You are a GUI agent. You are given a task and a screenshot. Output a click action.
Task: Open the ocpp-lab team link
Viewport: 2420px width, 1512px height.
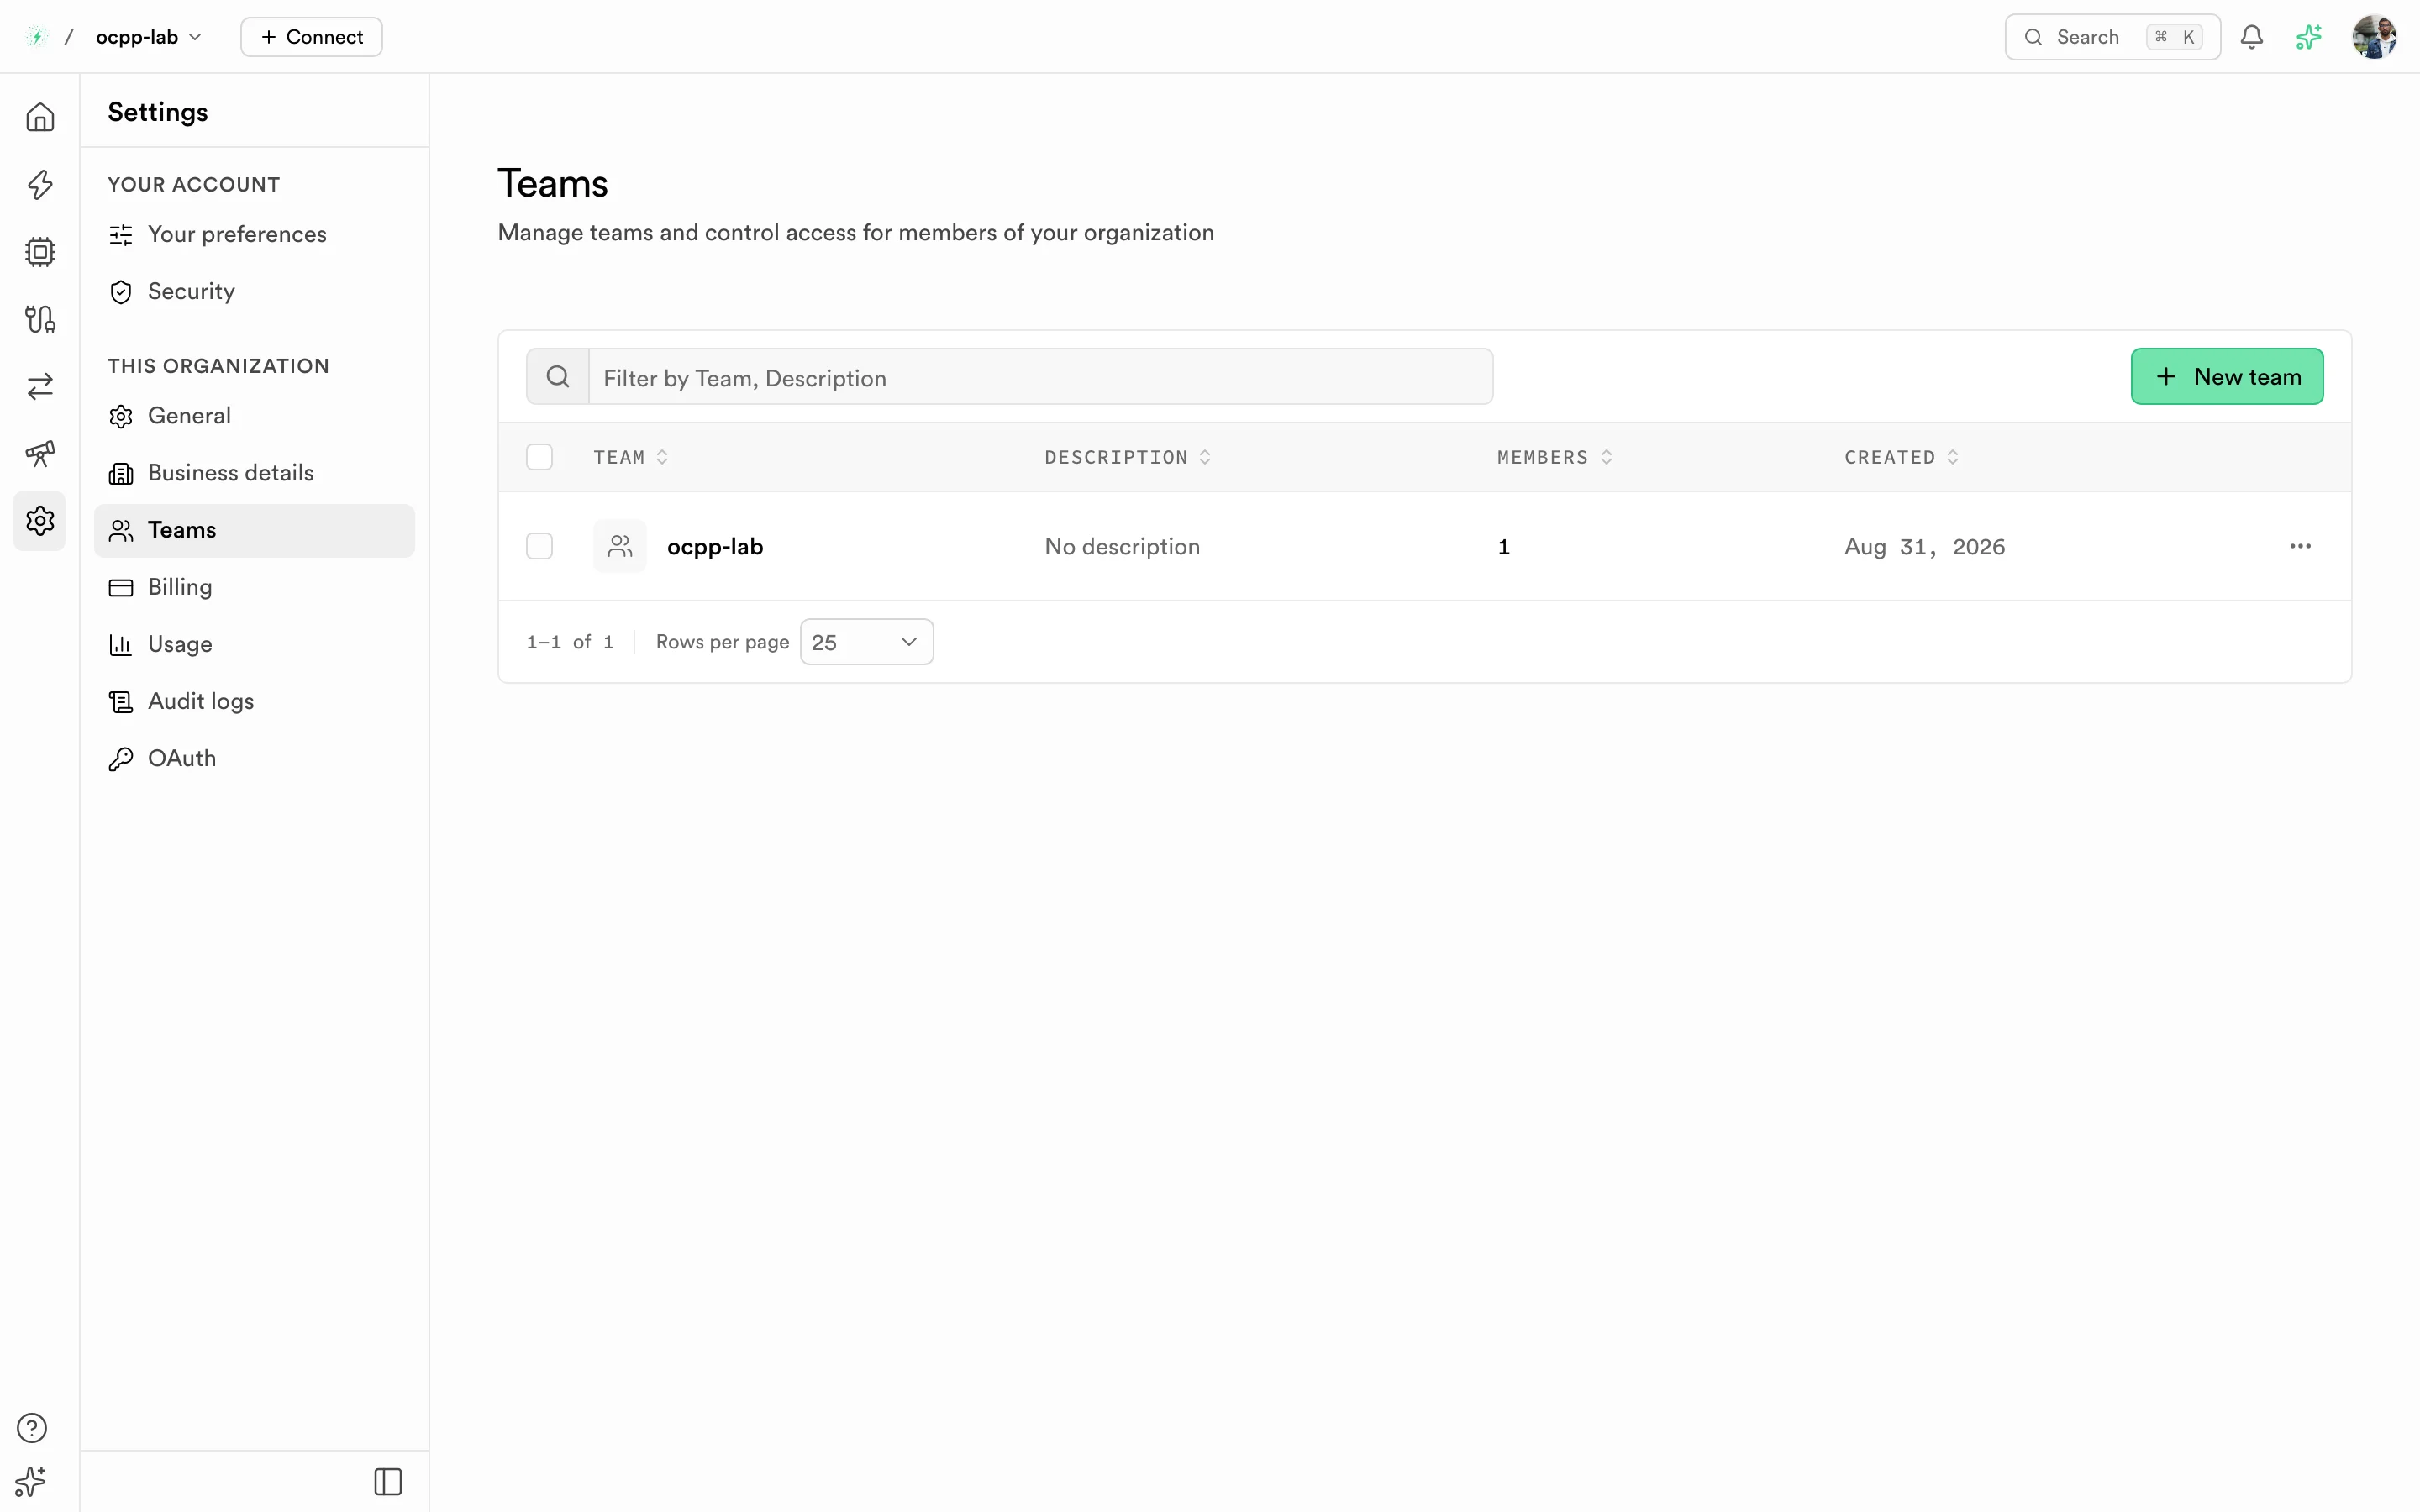[715, 546]
